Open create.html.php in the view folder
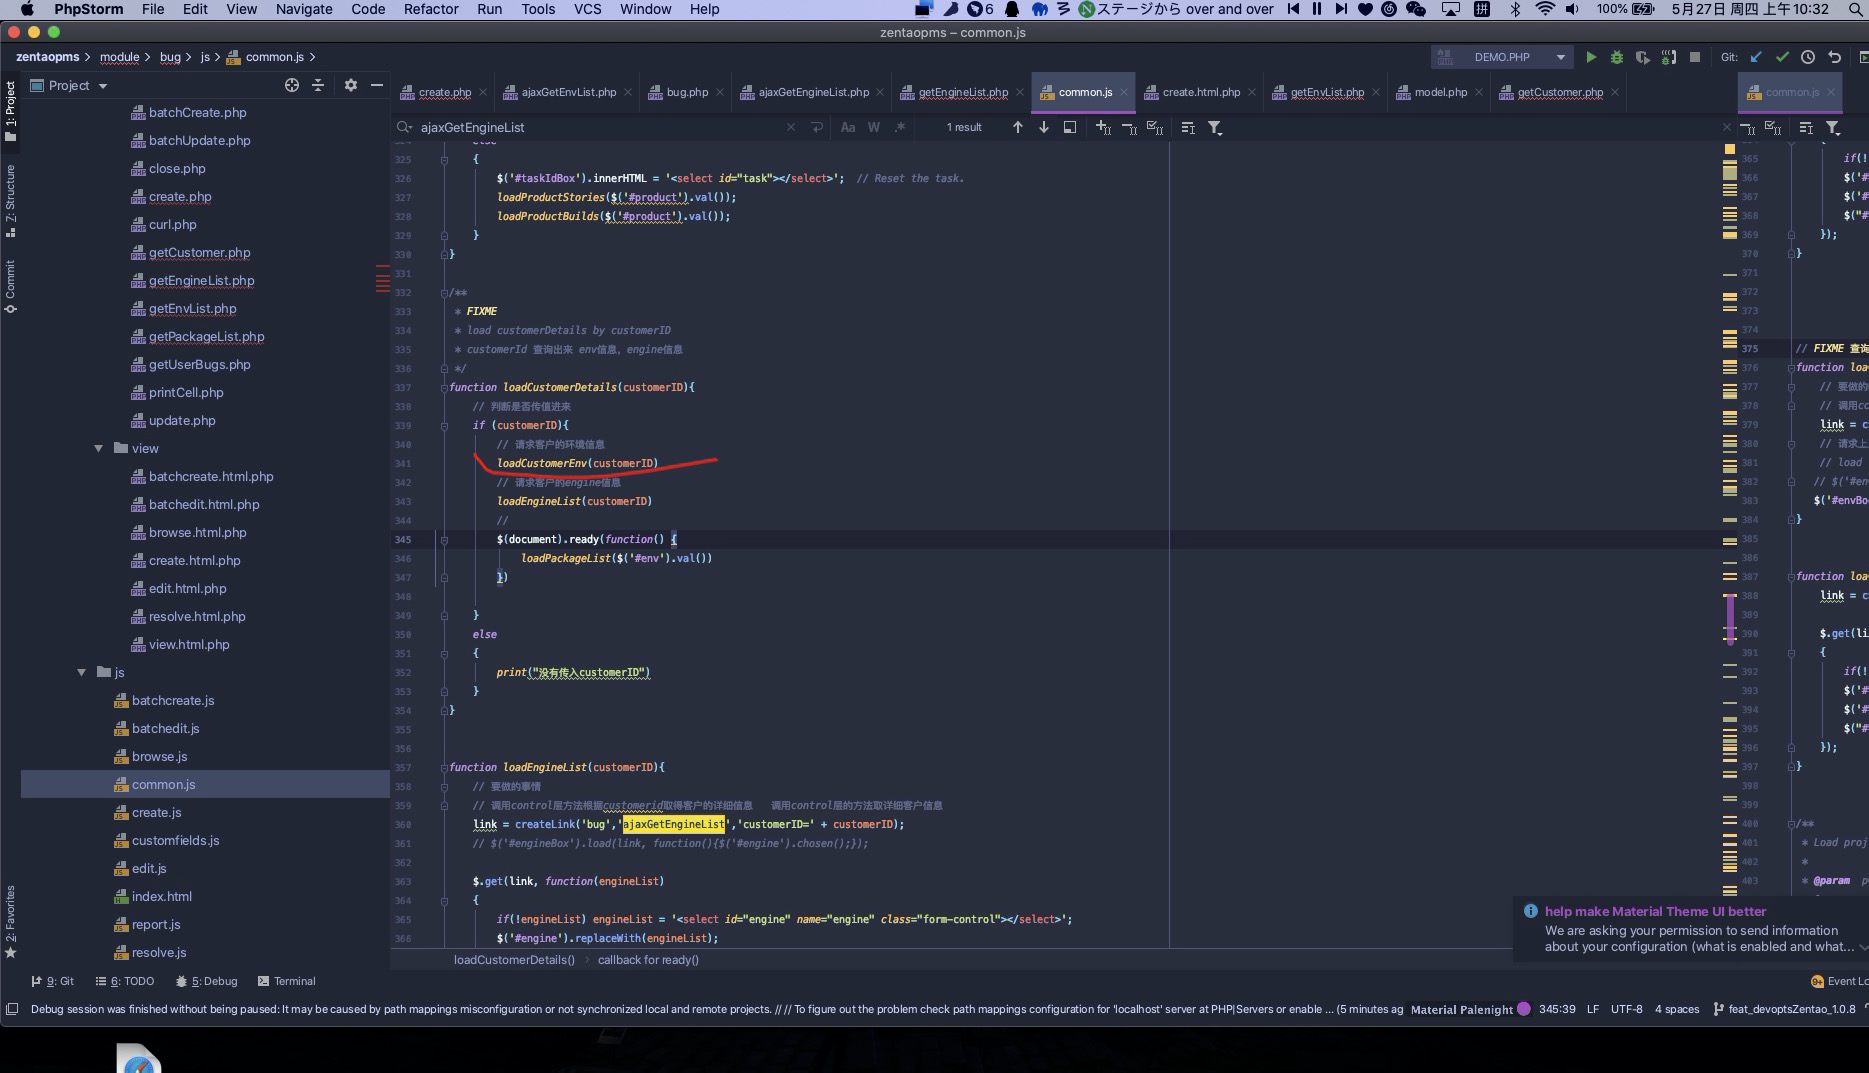1869x1073 pixels. point(194,560)
